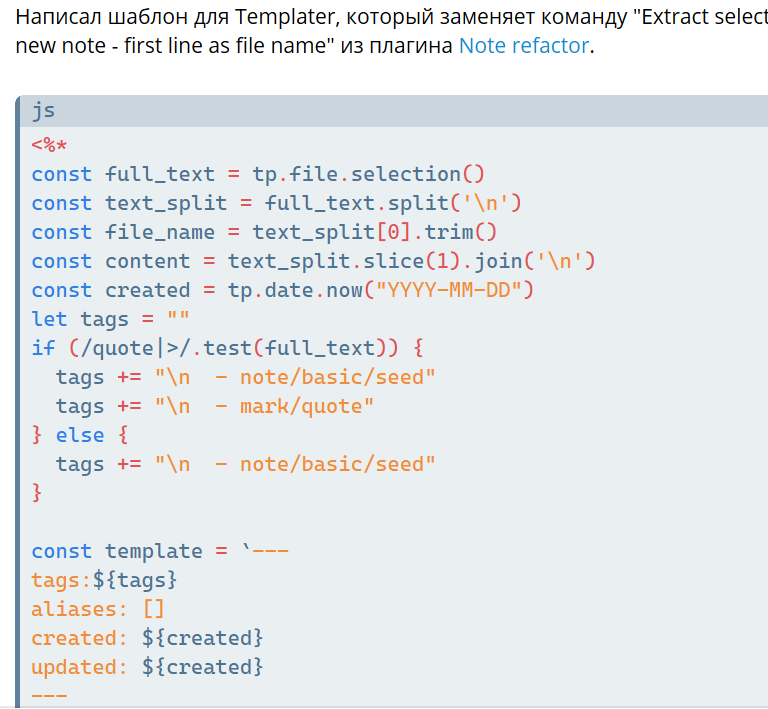Click the line 'let tags = ""'
The height and width of the screenshot is (709, 768).
click(x=110, y=319)
